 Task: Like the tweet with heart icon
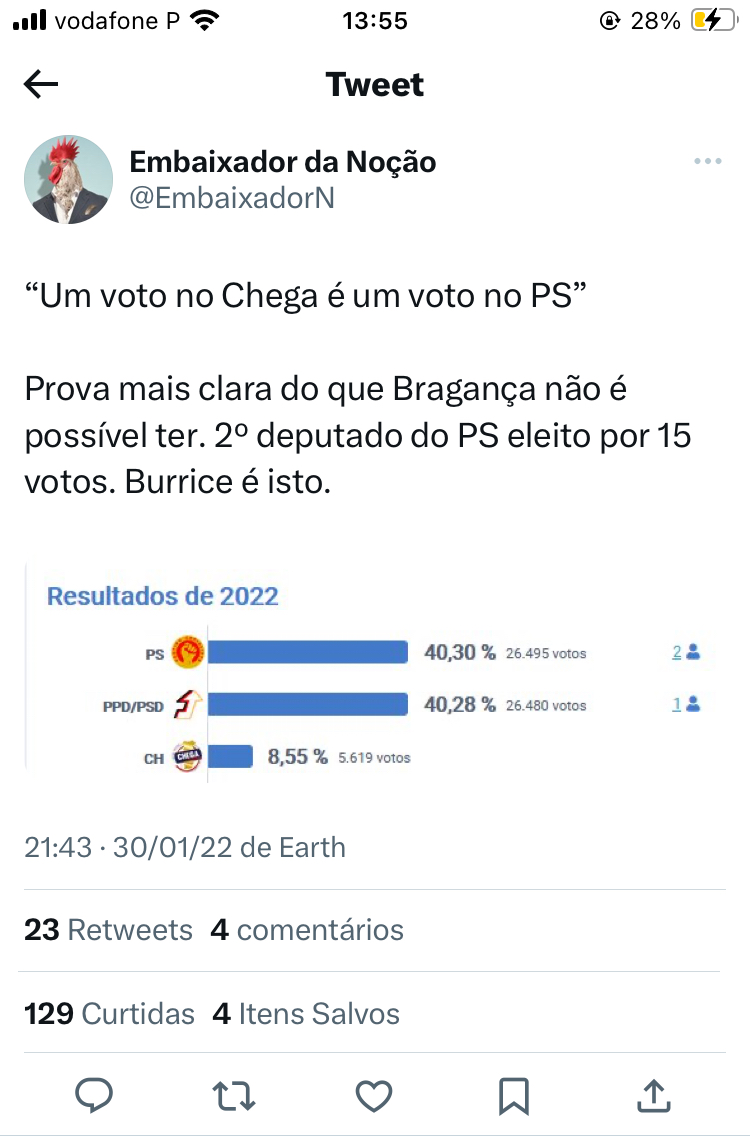[374, 1095]
